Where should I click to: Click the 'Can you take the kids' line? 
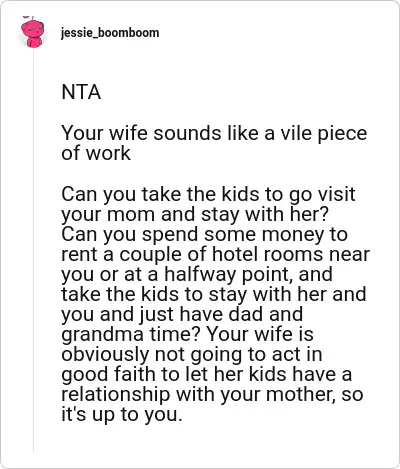[x=208, y=194]
